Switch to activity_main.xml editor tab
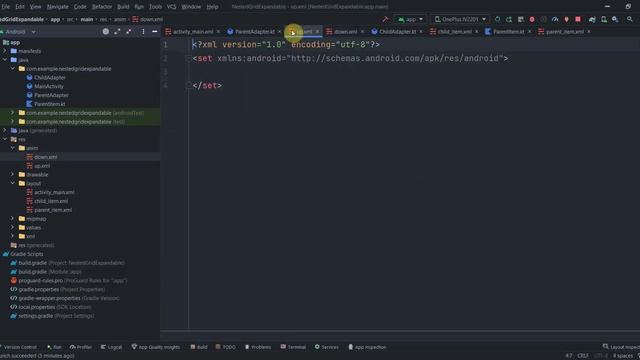 coord(193,31)
